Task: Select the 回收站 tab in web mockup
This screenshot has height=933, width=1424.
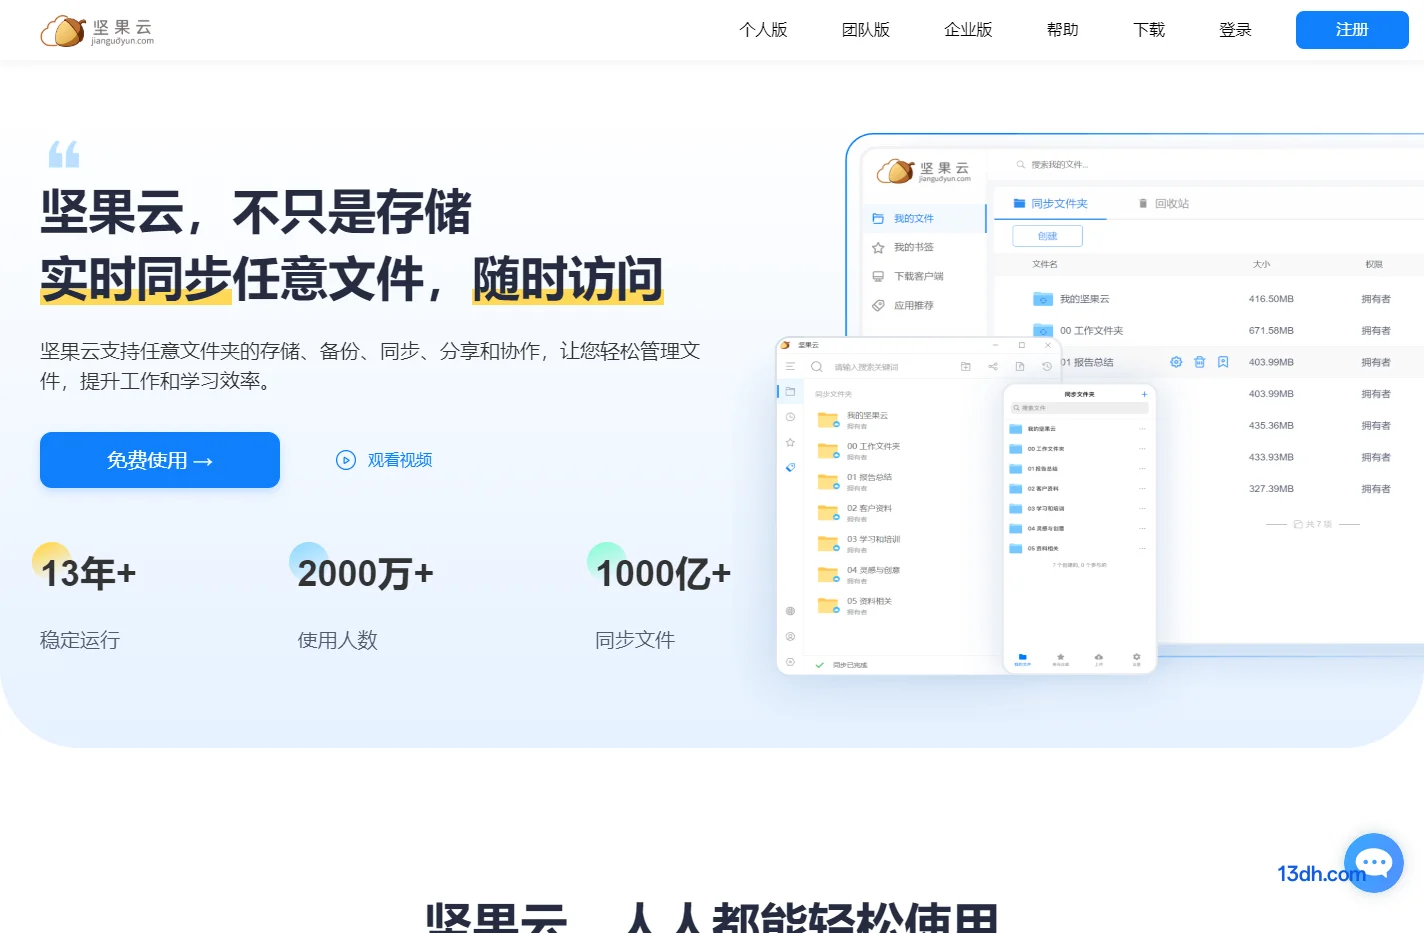Action: 1164,203
